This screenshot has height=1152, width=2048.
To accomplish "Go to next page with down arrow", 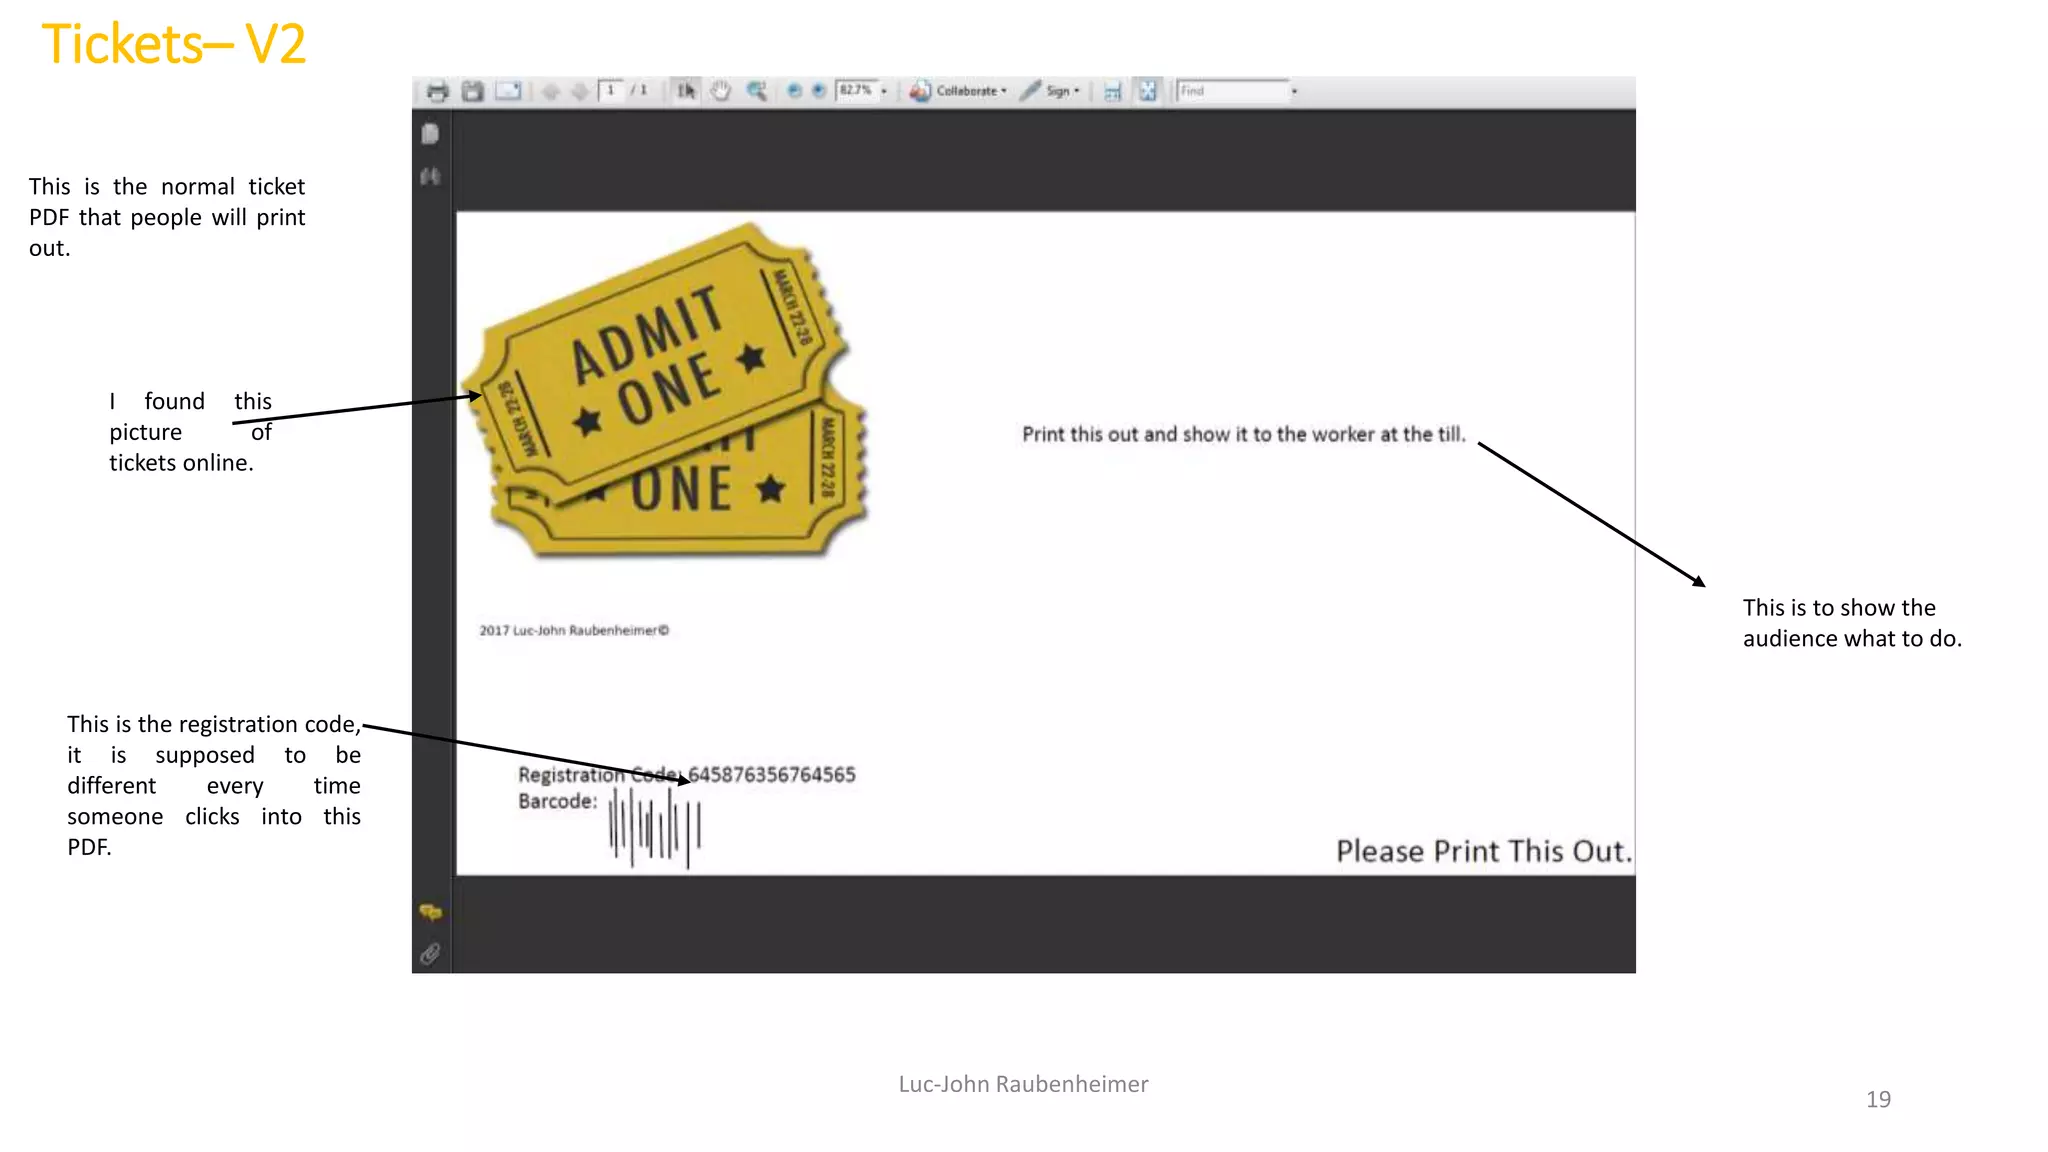I will coord(580,92).
